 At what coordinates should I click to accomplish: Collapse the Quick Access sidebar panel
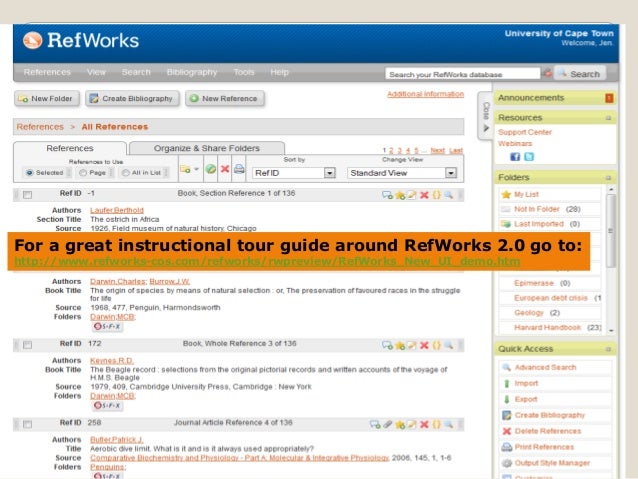tap(608, 349)
